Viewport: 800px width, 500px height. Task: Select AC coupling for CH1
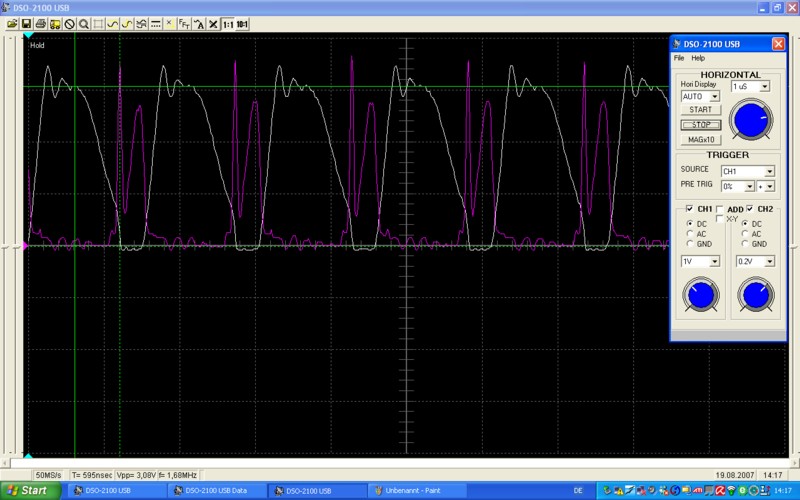click(x=690, y=234)
